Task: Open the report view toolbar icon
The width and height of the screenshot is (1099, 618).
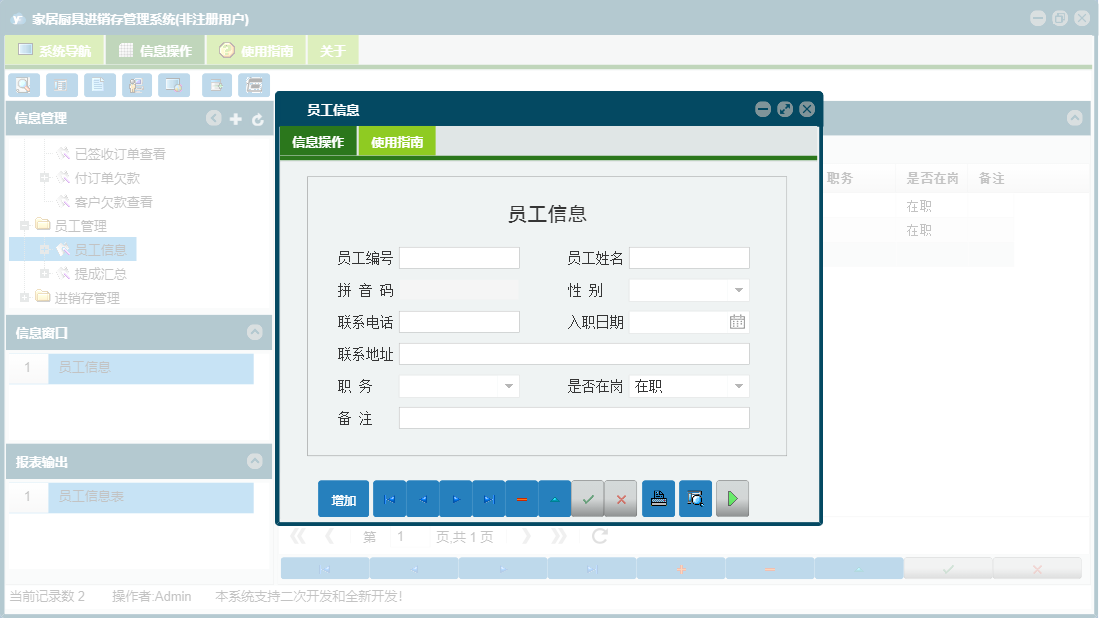Action: 61,85
